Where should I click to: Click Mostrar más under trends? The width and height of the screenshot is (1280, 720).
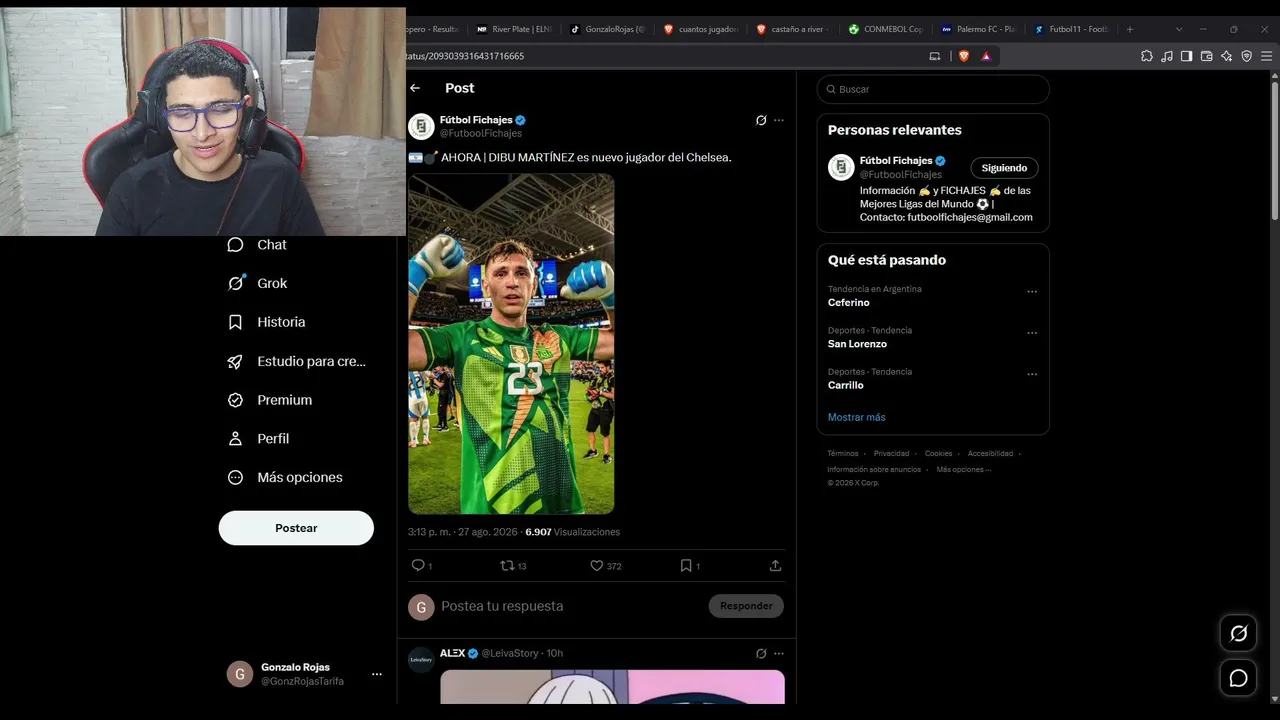(x=856, y=417)
